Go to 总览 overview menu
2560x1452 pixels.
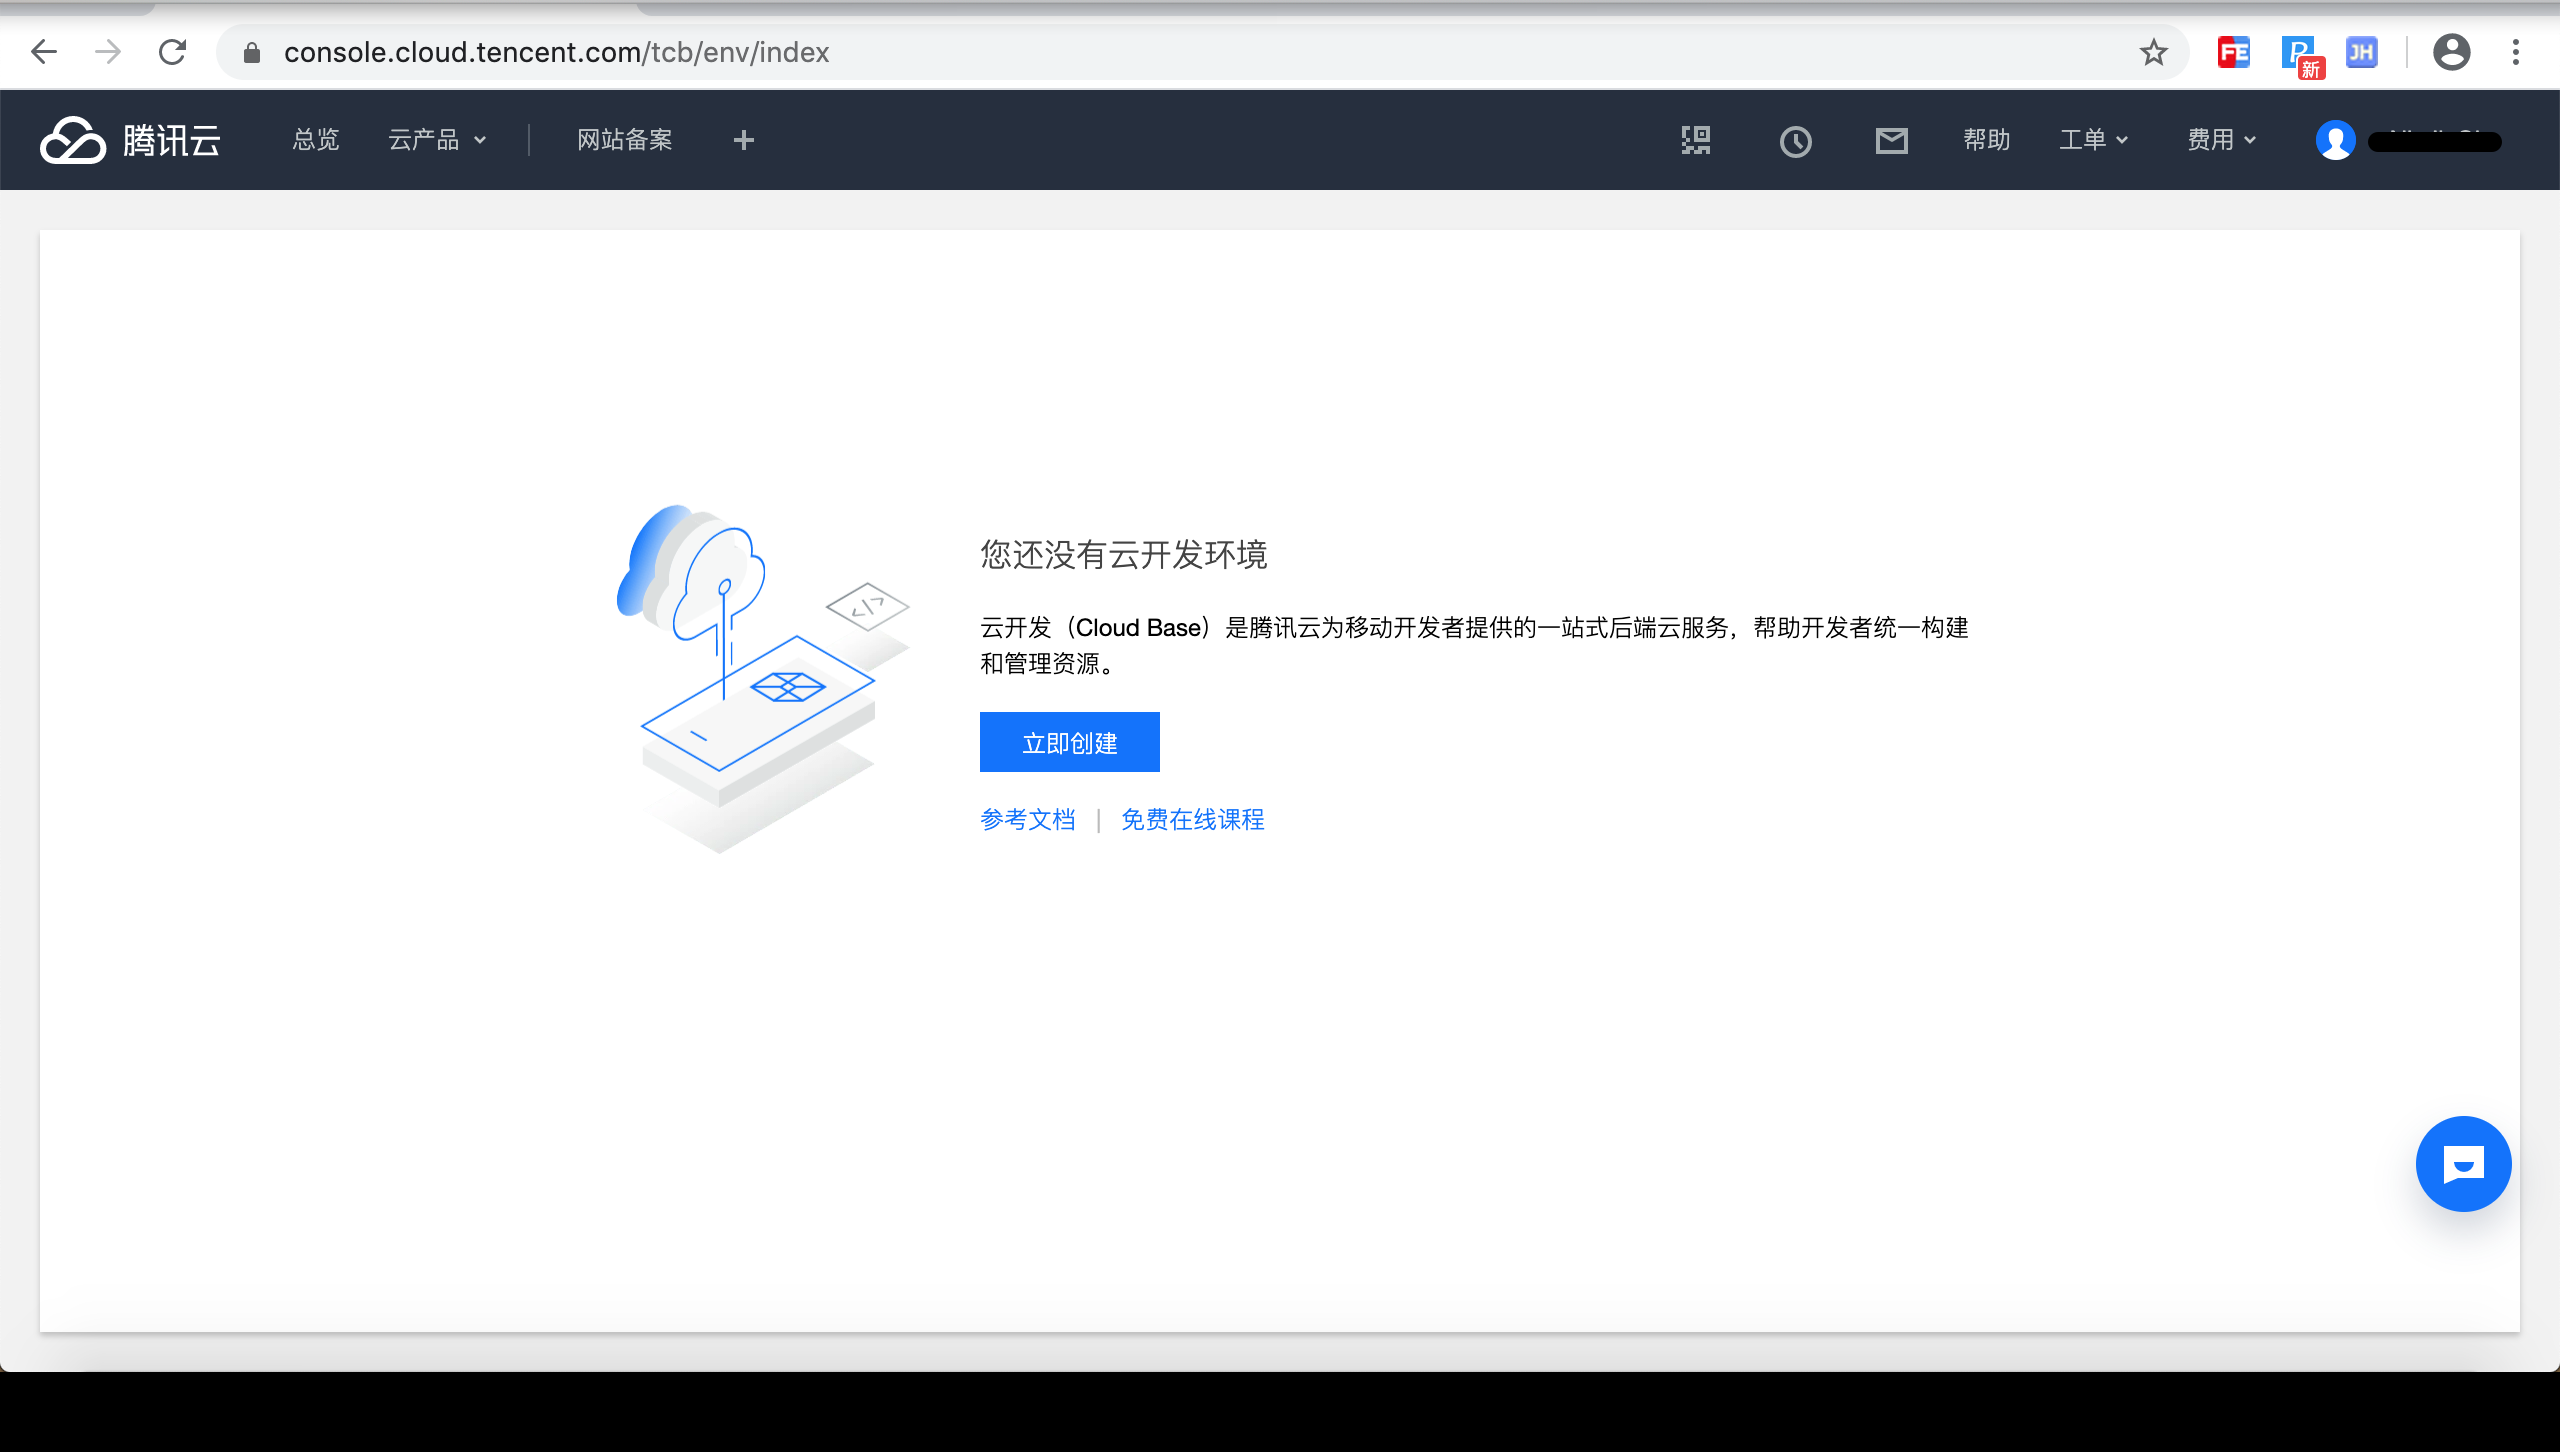coord(316,140)
